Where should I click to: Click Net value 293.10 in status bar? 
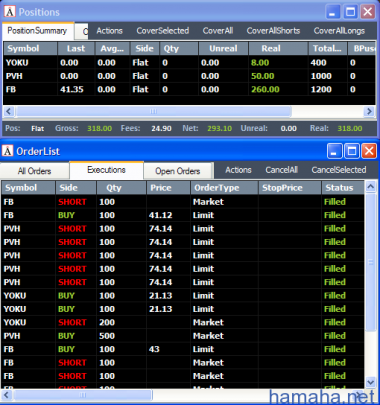coord(219,128)
